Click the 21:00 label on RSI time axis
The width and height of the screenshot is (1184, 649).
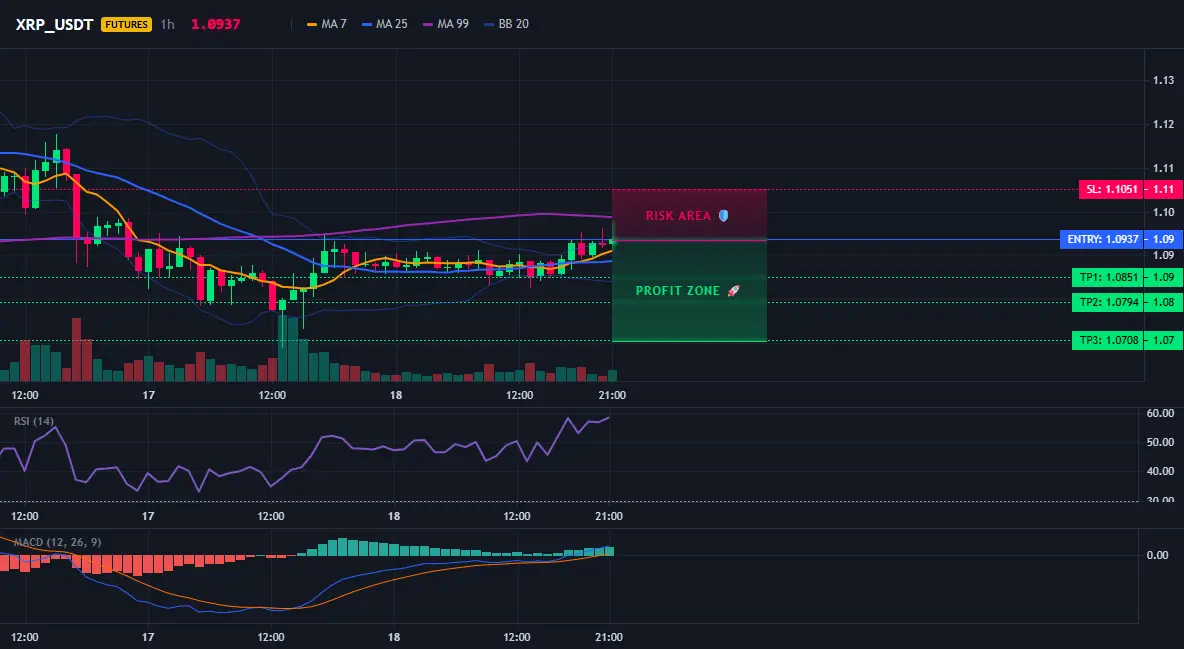click(x=609, y=516)
